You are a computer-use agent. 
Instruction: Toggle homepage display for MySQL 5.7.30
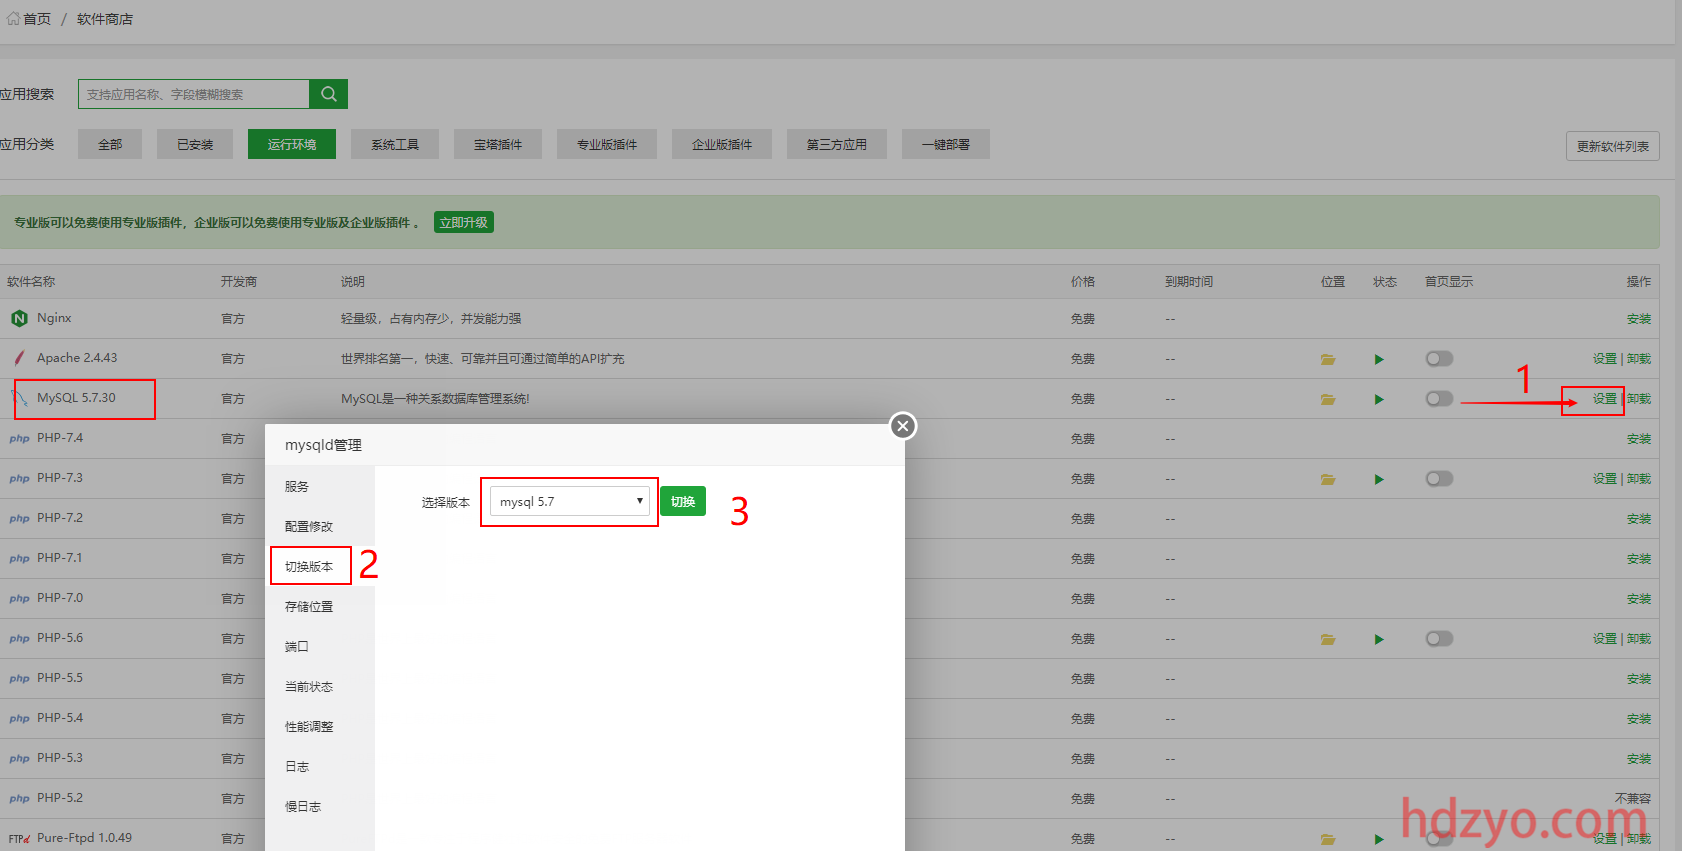(x=1439, y=399)
